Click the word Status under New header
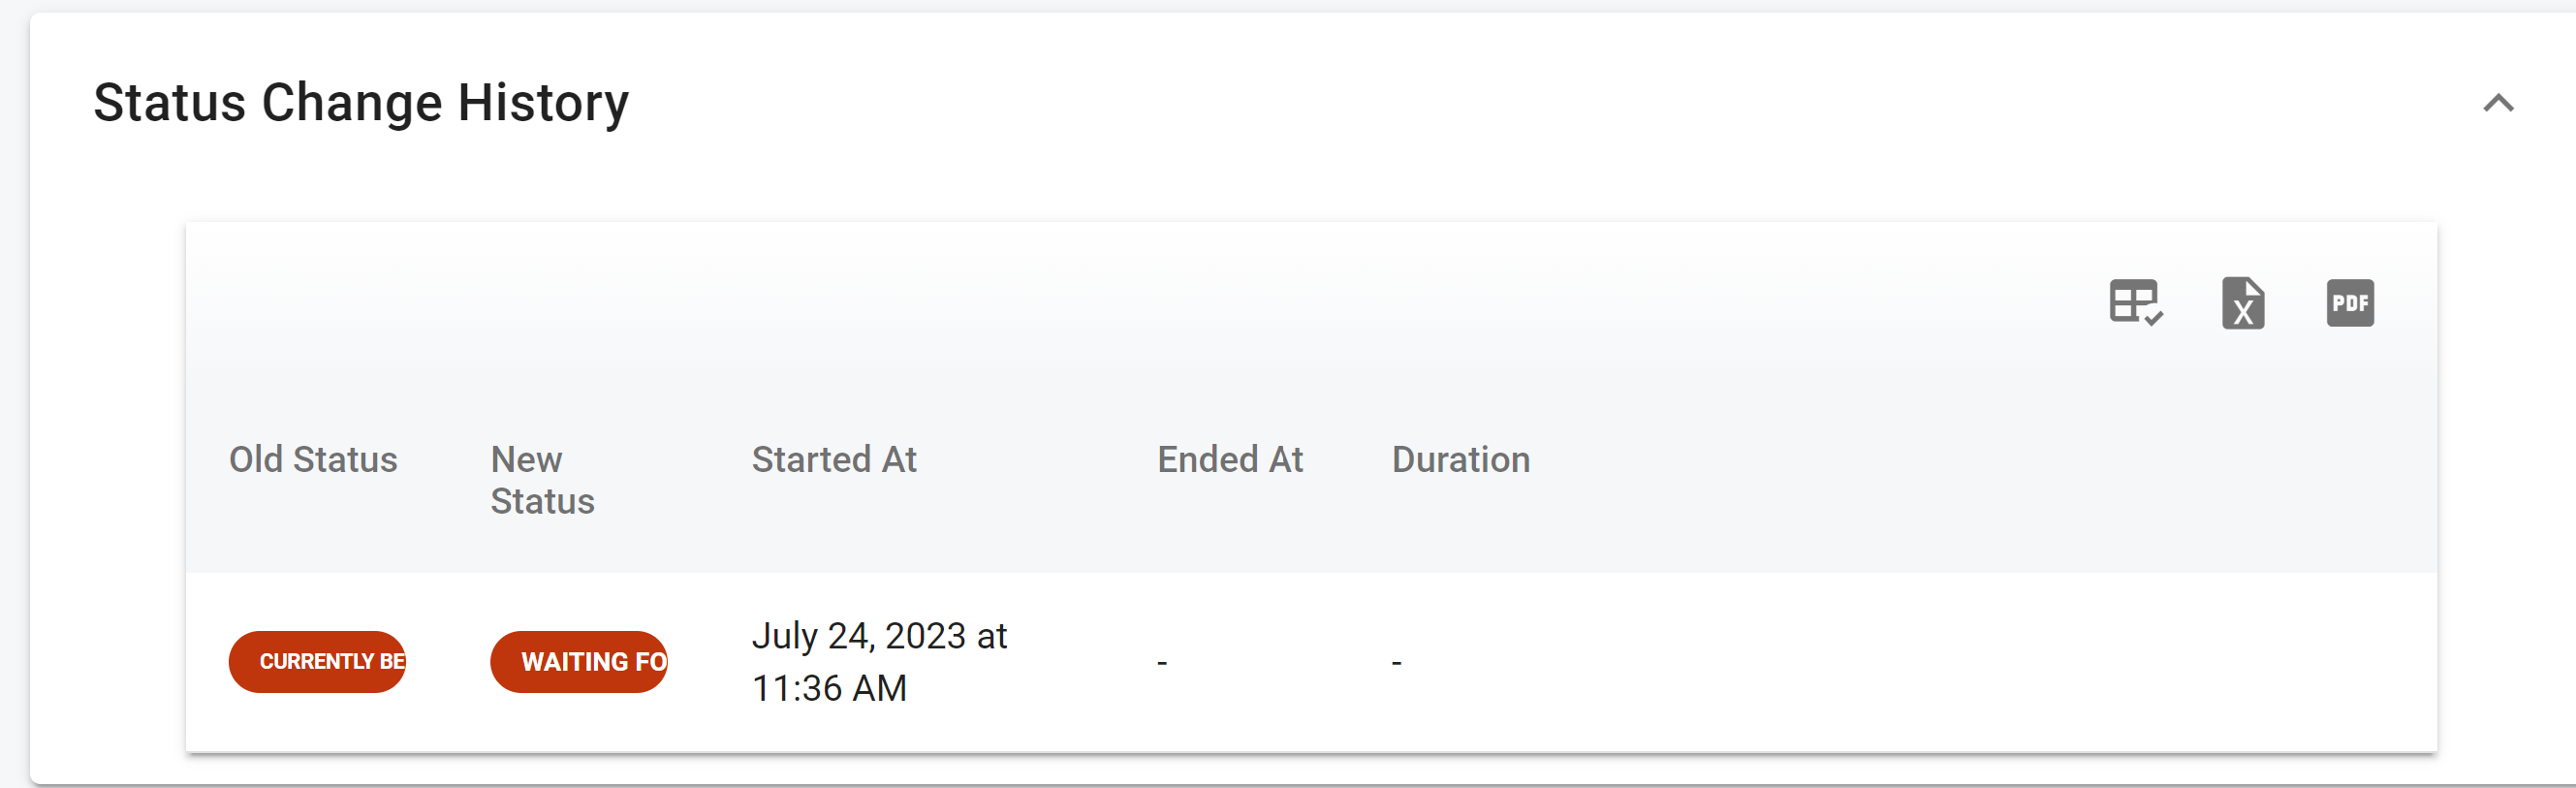 click(x=542, y=501)
